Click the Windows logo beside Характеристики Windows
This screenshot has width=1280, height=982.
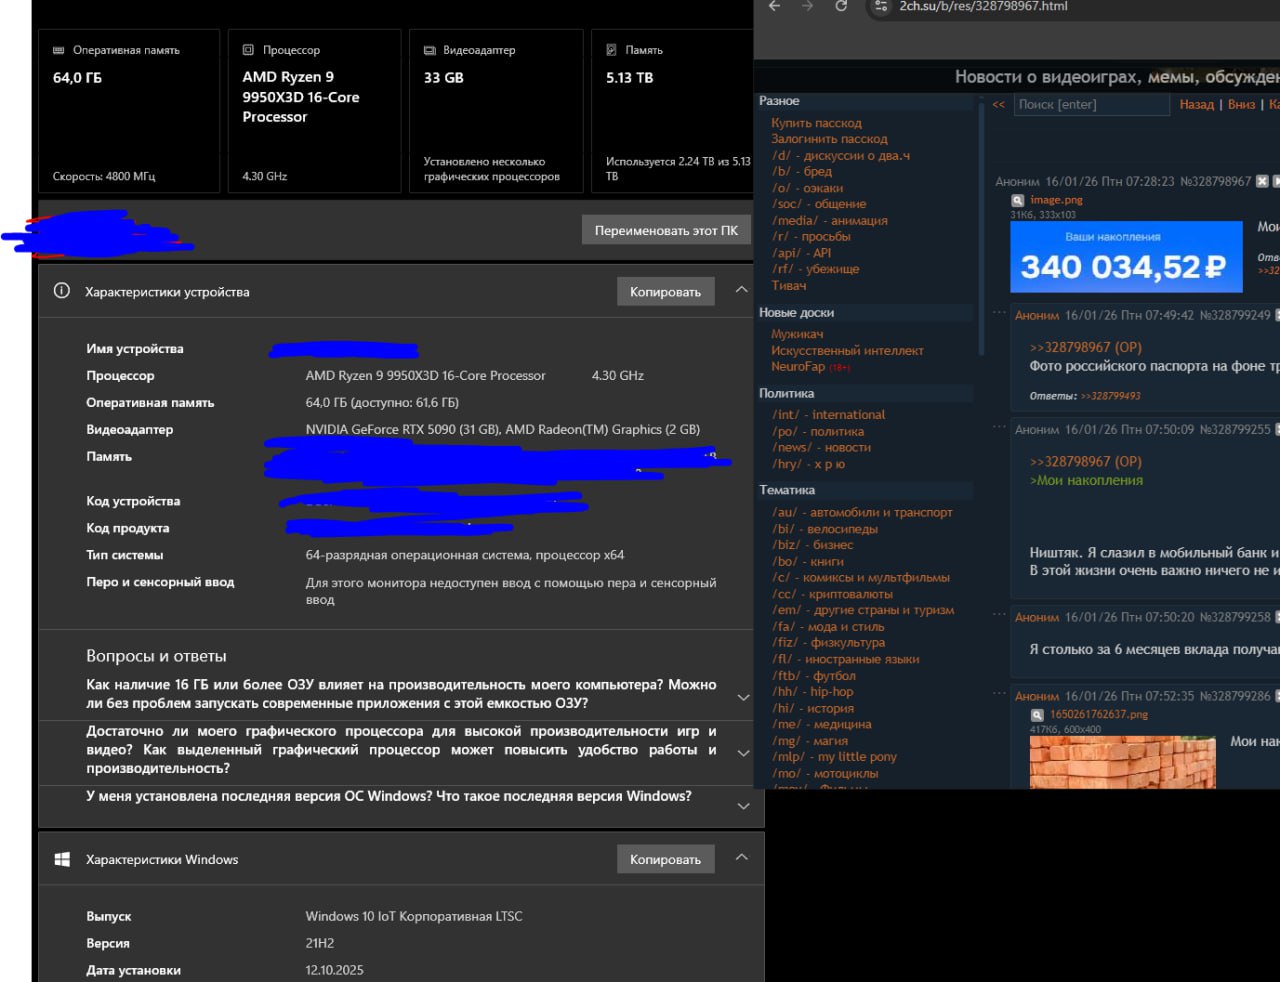(62, 859)
